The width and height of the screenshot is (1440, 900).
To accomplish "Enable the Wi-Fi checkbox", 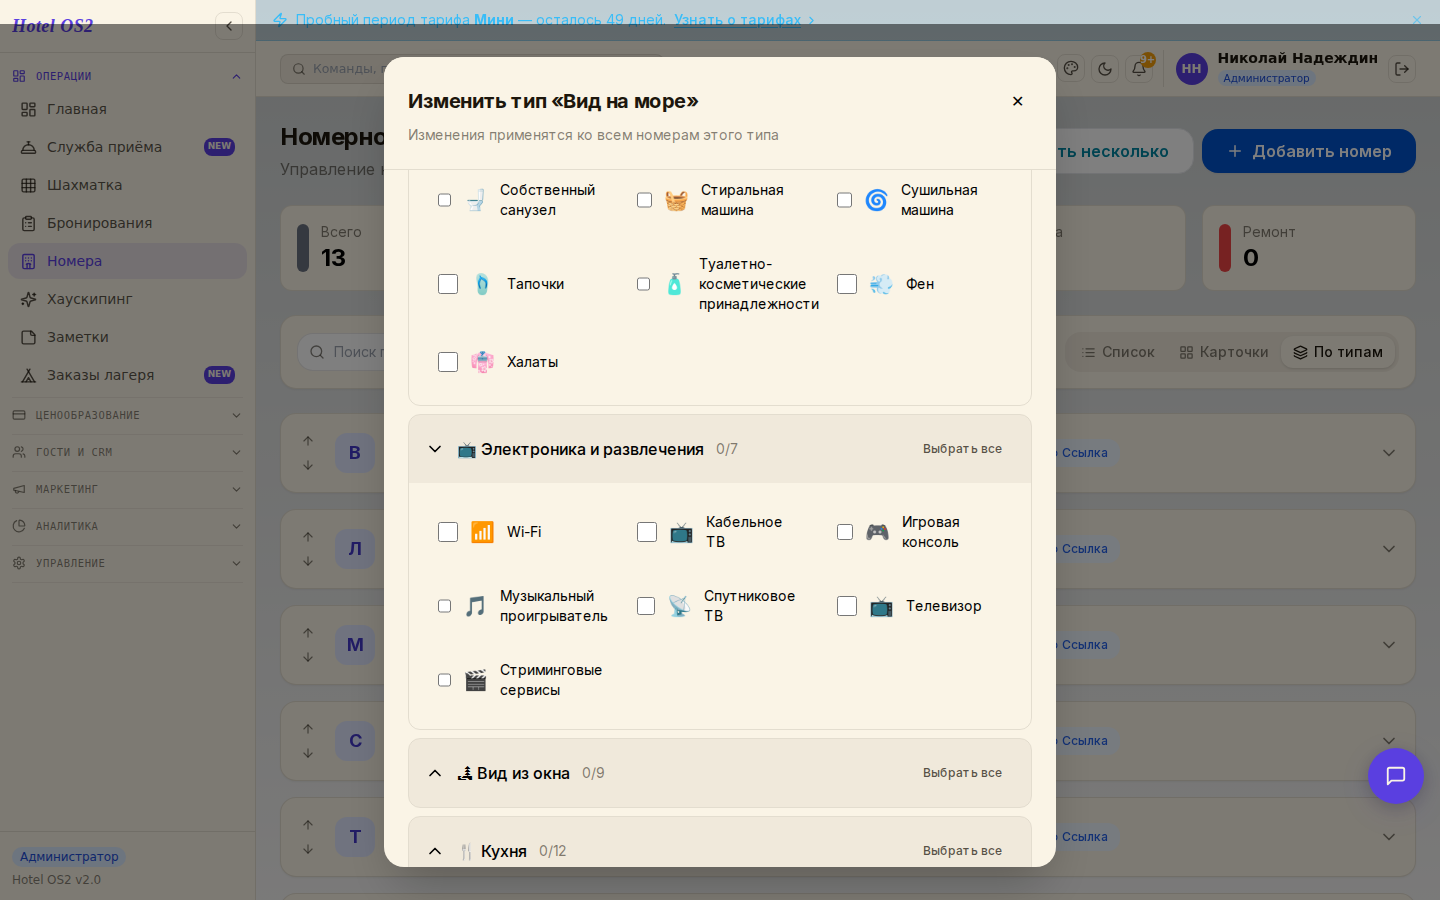I will pos(448,532).
